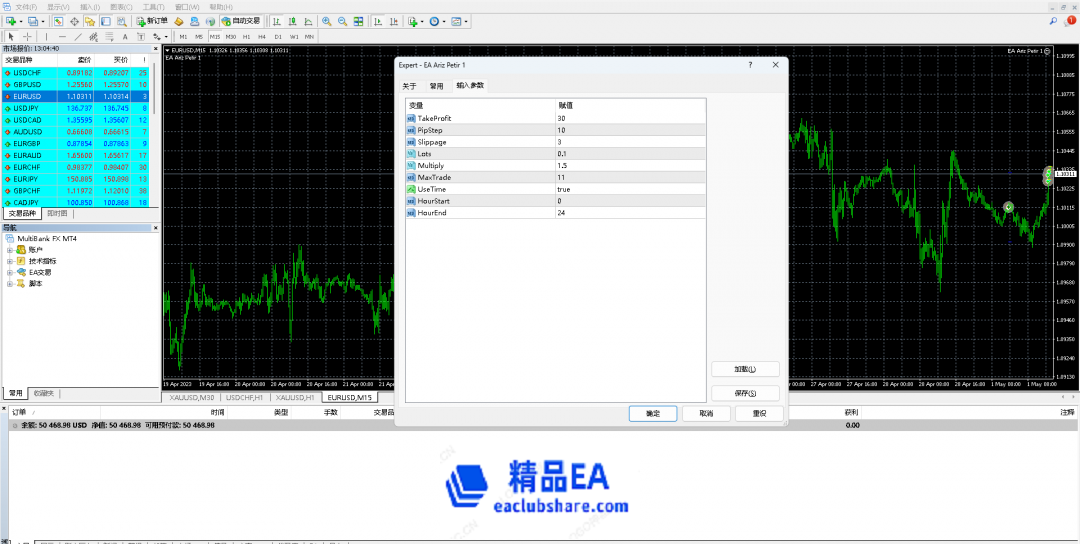Enable 自动交易 auto trading button
The image size is (1080, 544).
(241, 21)
